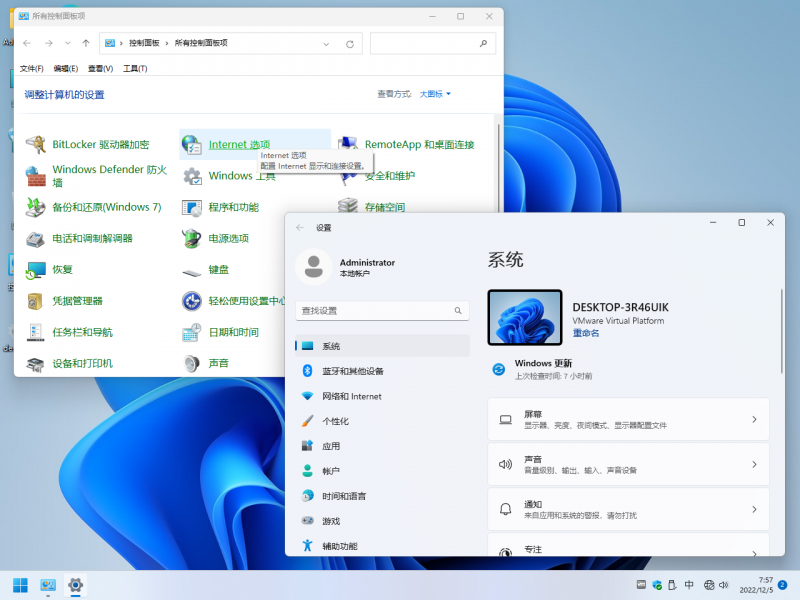Select 时间和语言 in Settings sidebar
This screenshot has width=800, height=600.
coord(382,496)
